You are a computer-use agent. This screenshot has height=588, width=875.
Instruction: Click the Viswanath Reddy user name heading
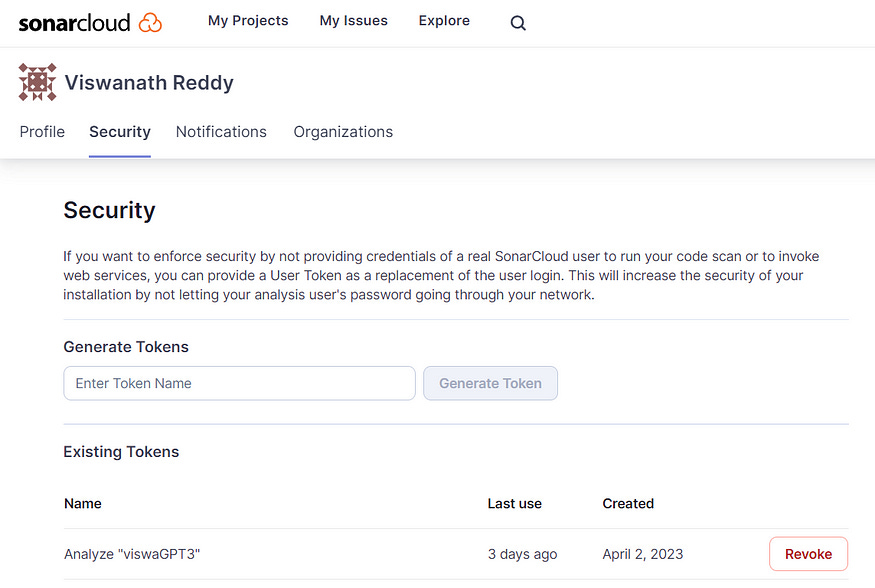pos(149,83)
